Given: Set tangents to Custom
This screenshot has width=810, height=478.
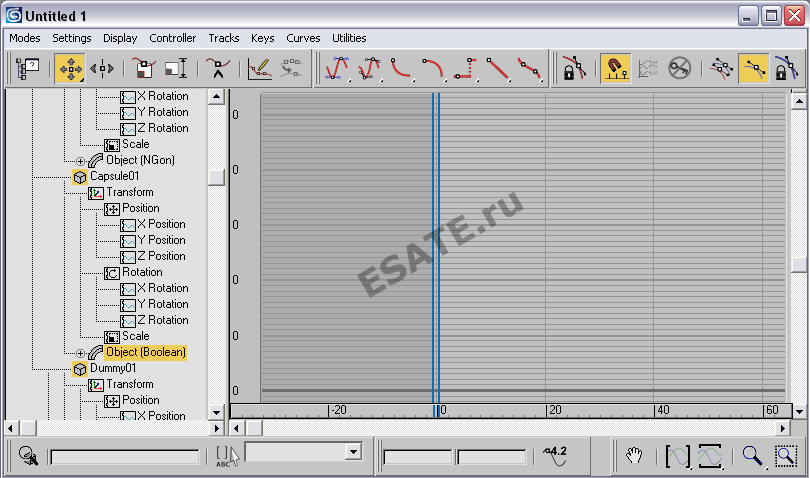Looking at the screenshot, I should 369,68.
